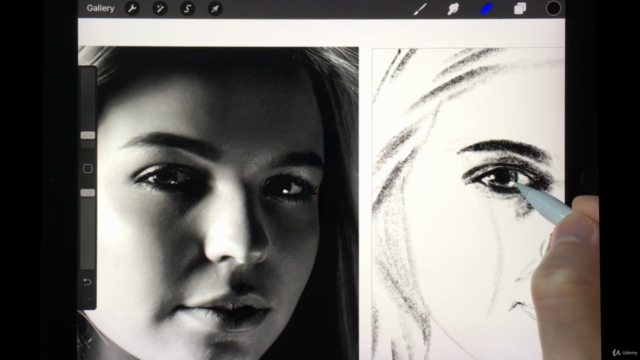
Task: Open the Layers panel
Action: coord(520,9)
